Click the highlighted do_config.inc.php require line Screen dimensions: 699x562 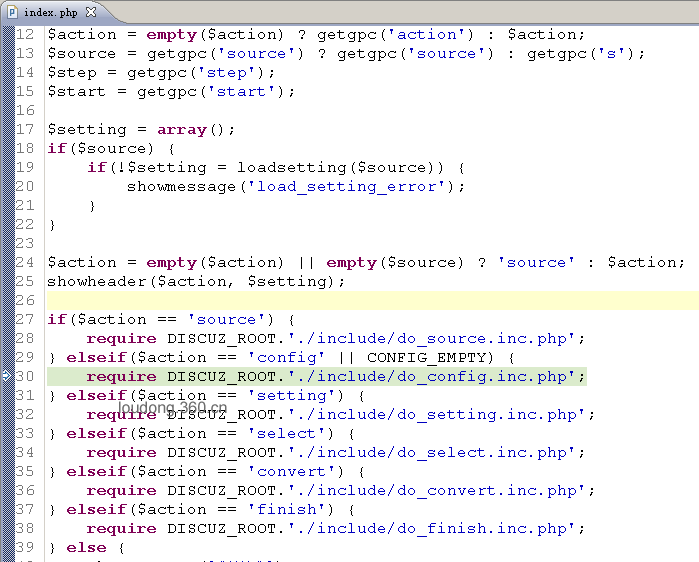317,377
